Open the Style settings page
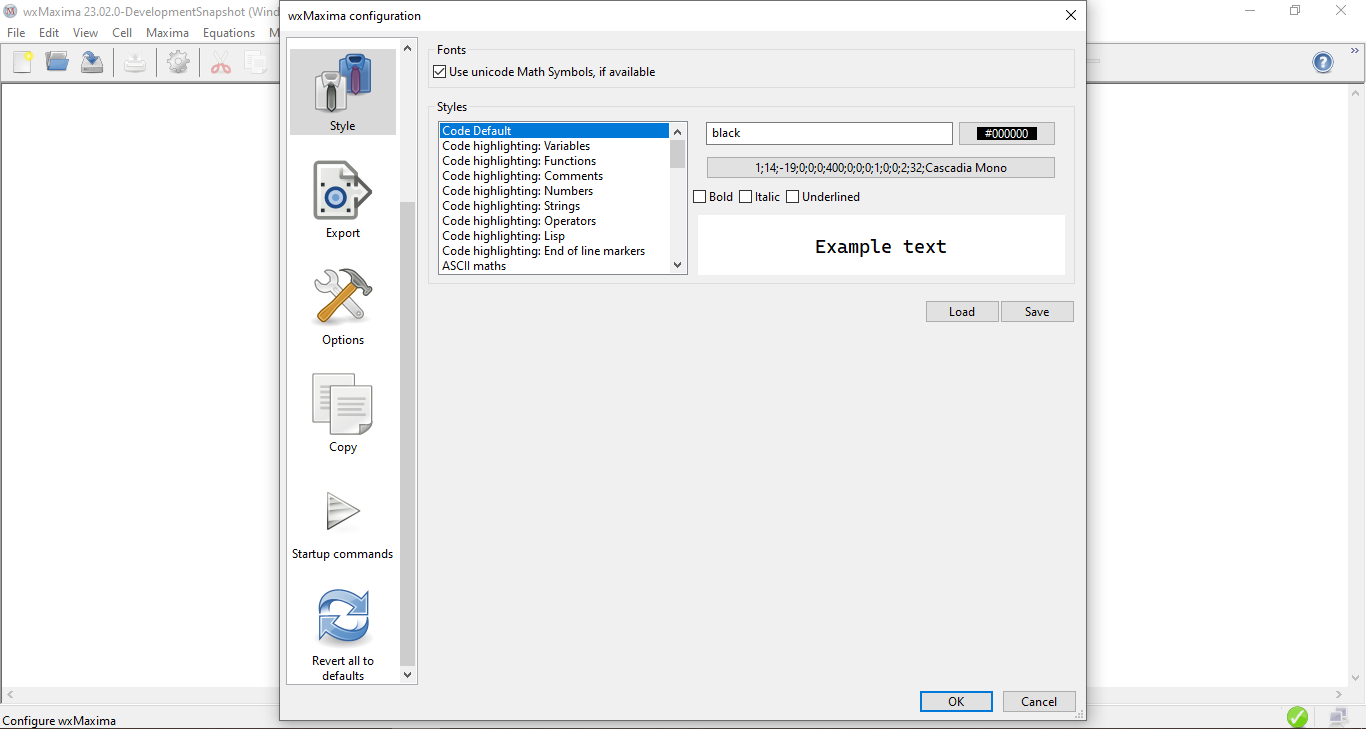This screenshot has width=1366, height=729. click(x=342, y=92)
